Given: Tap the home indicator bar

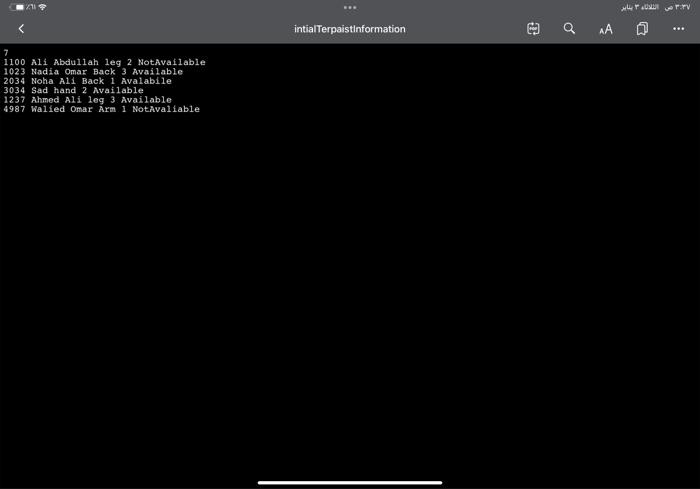Looking at the screenshot, I should click(x=350, y=483).
